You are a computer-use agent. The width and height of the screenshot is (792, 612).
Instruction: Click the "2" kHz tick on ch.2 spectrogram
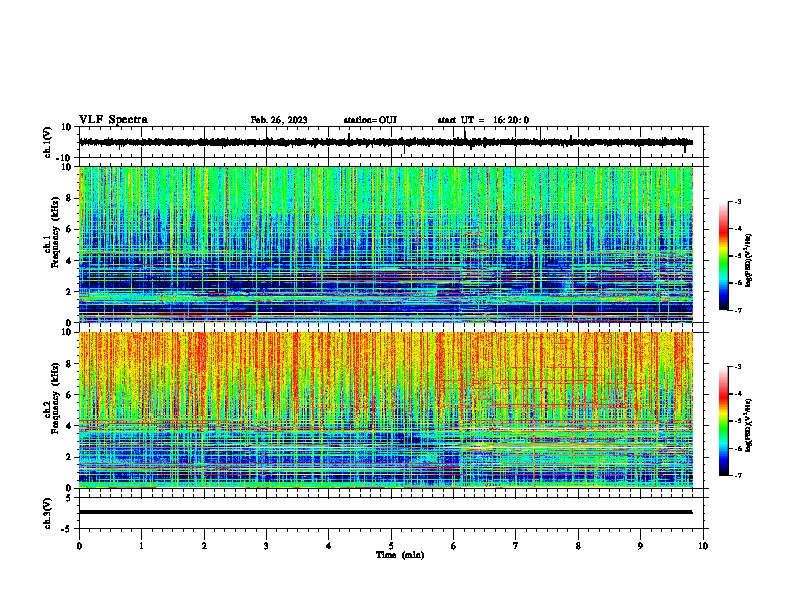coord(69,457)
